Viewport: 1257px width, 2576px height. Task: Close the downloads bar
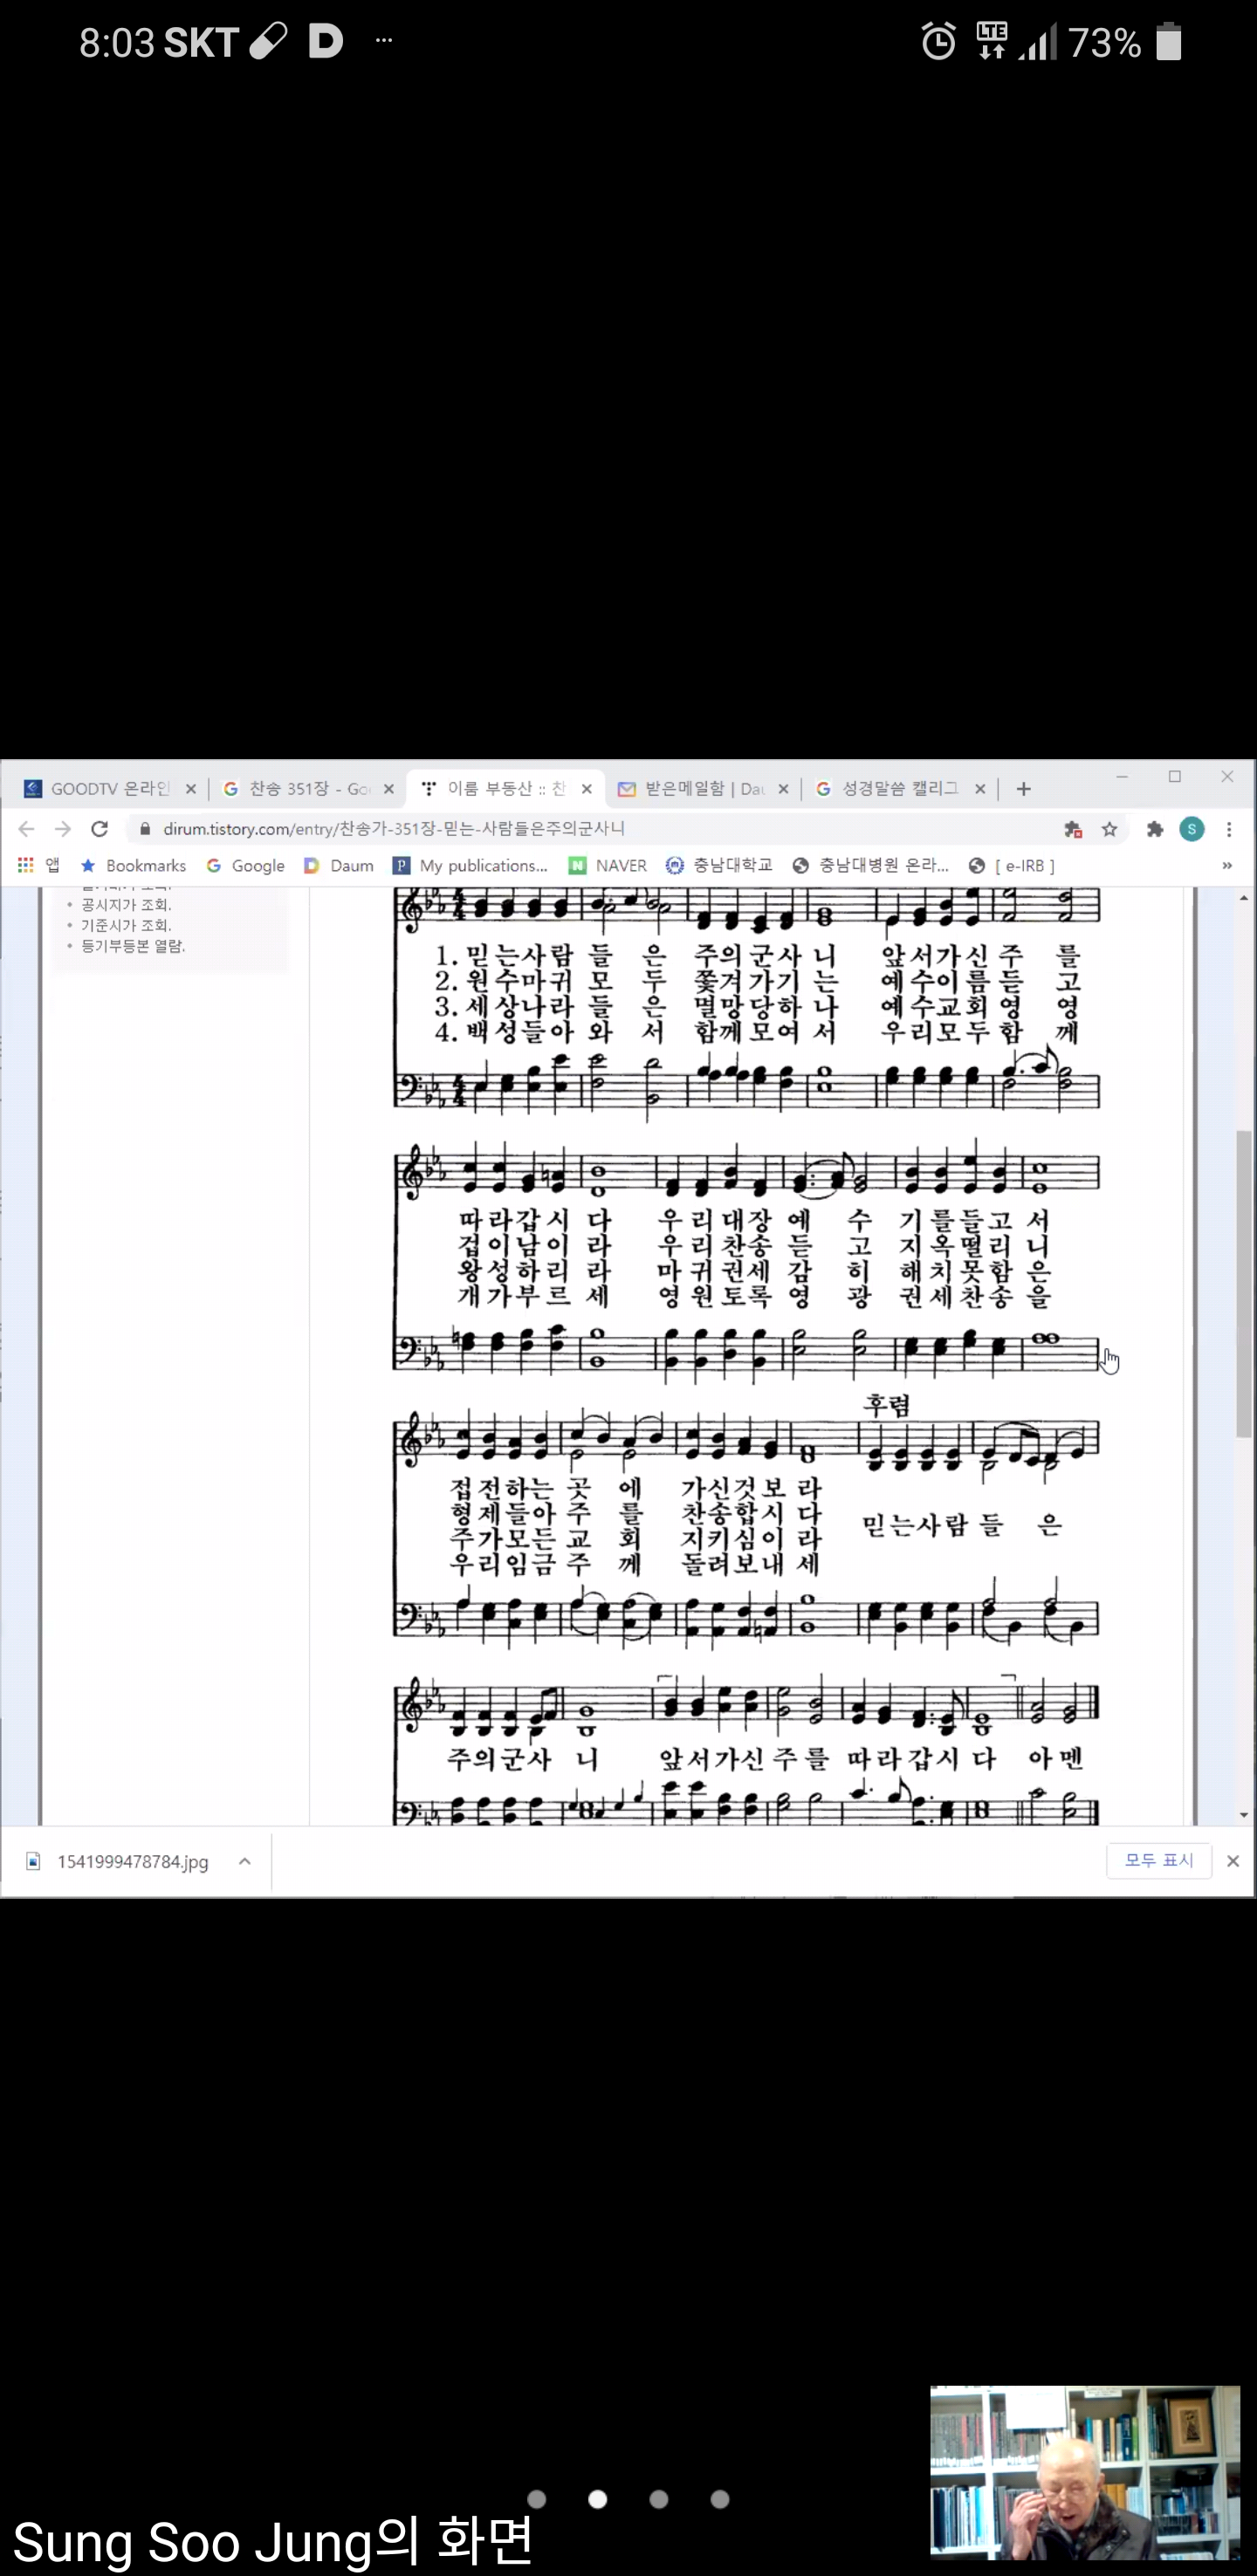[x=1233, y=1861]
